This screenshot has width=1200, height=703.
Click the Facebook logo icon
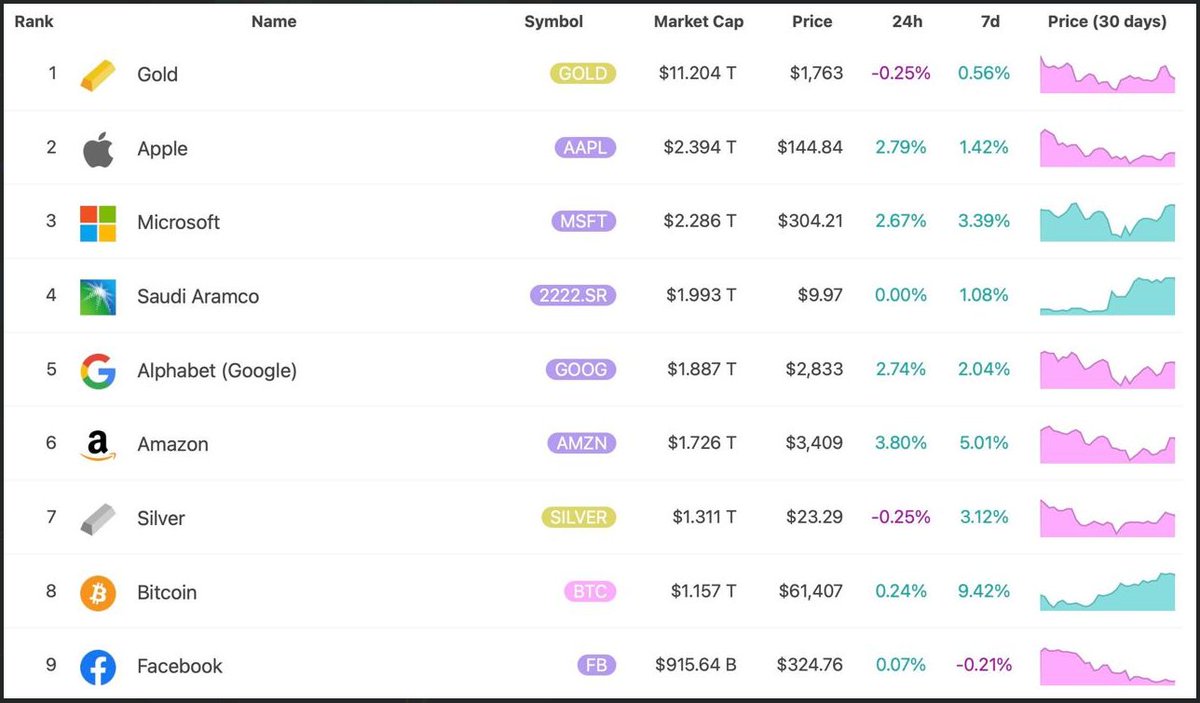click(98, 667)
